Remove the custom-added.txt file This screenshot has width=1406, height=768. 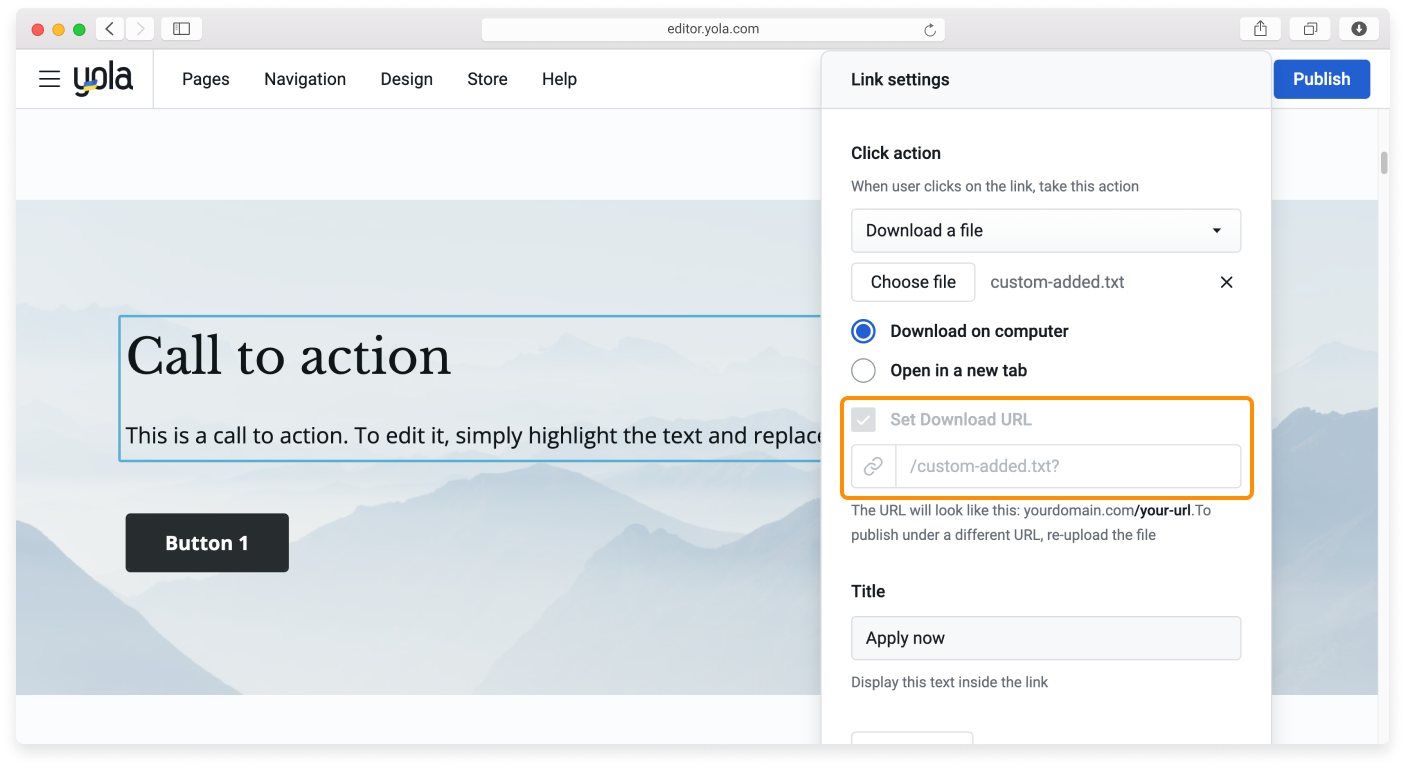(1226, 282)
